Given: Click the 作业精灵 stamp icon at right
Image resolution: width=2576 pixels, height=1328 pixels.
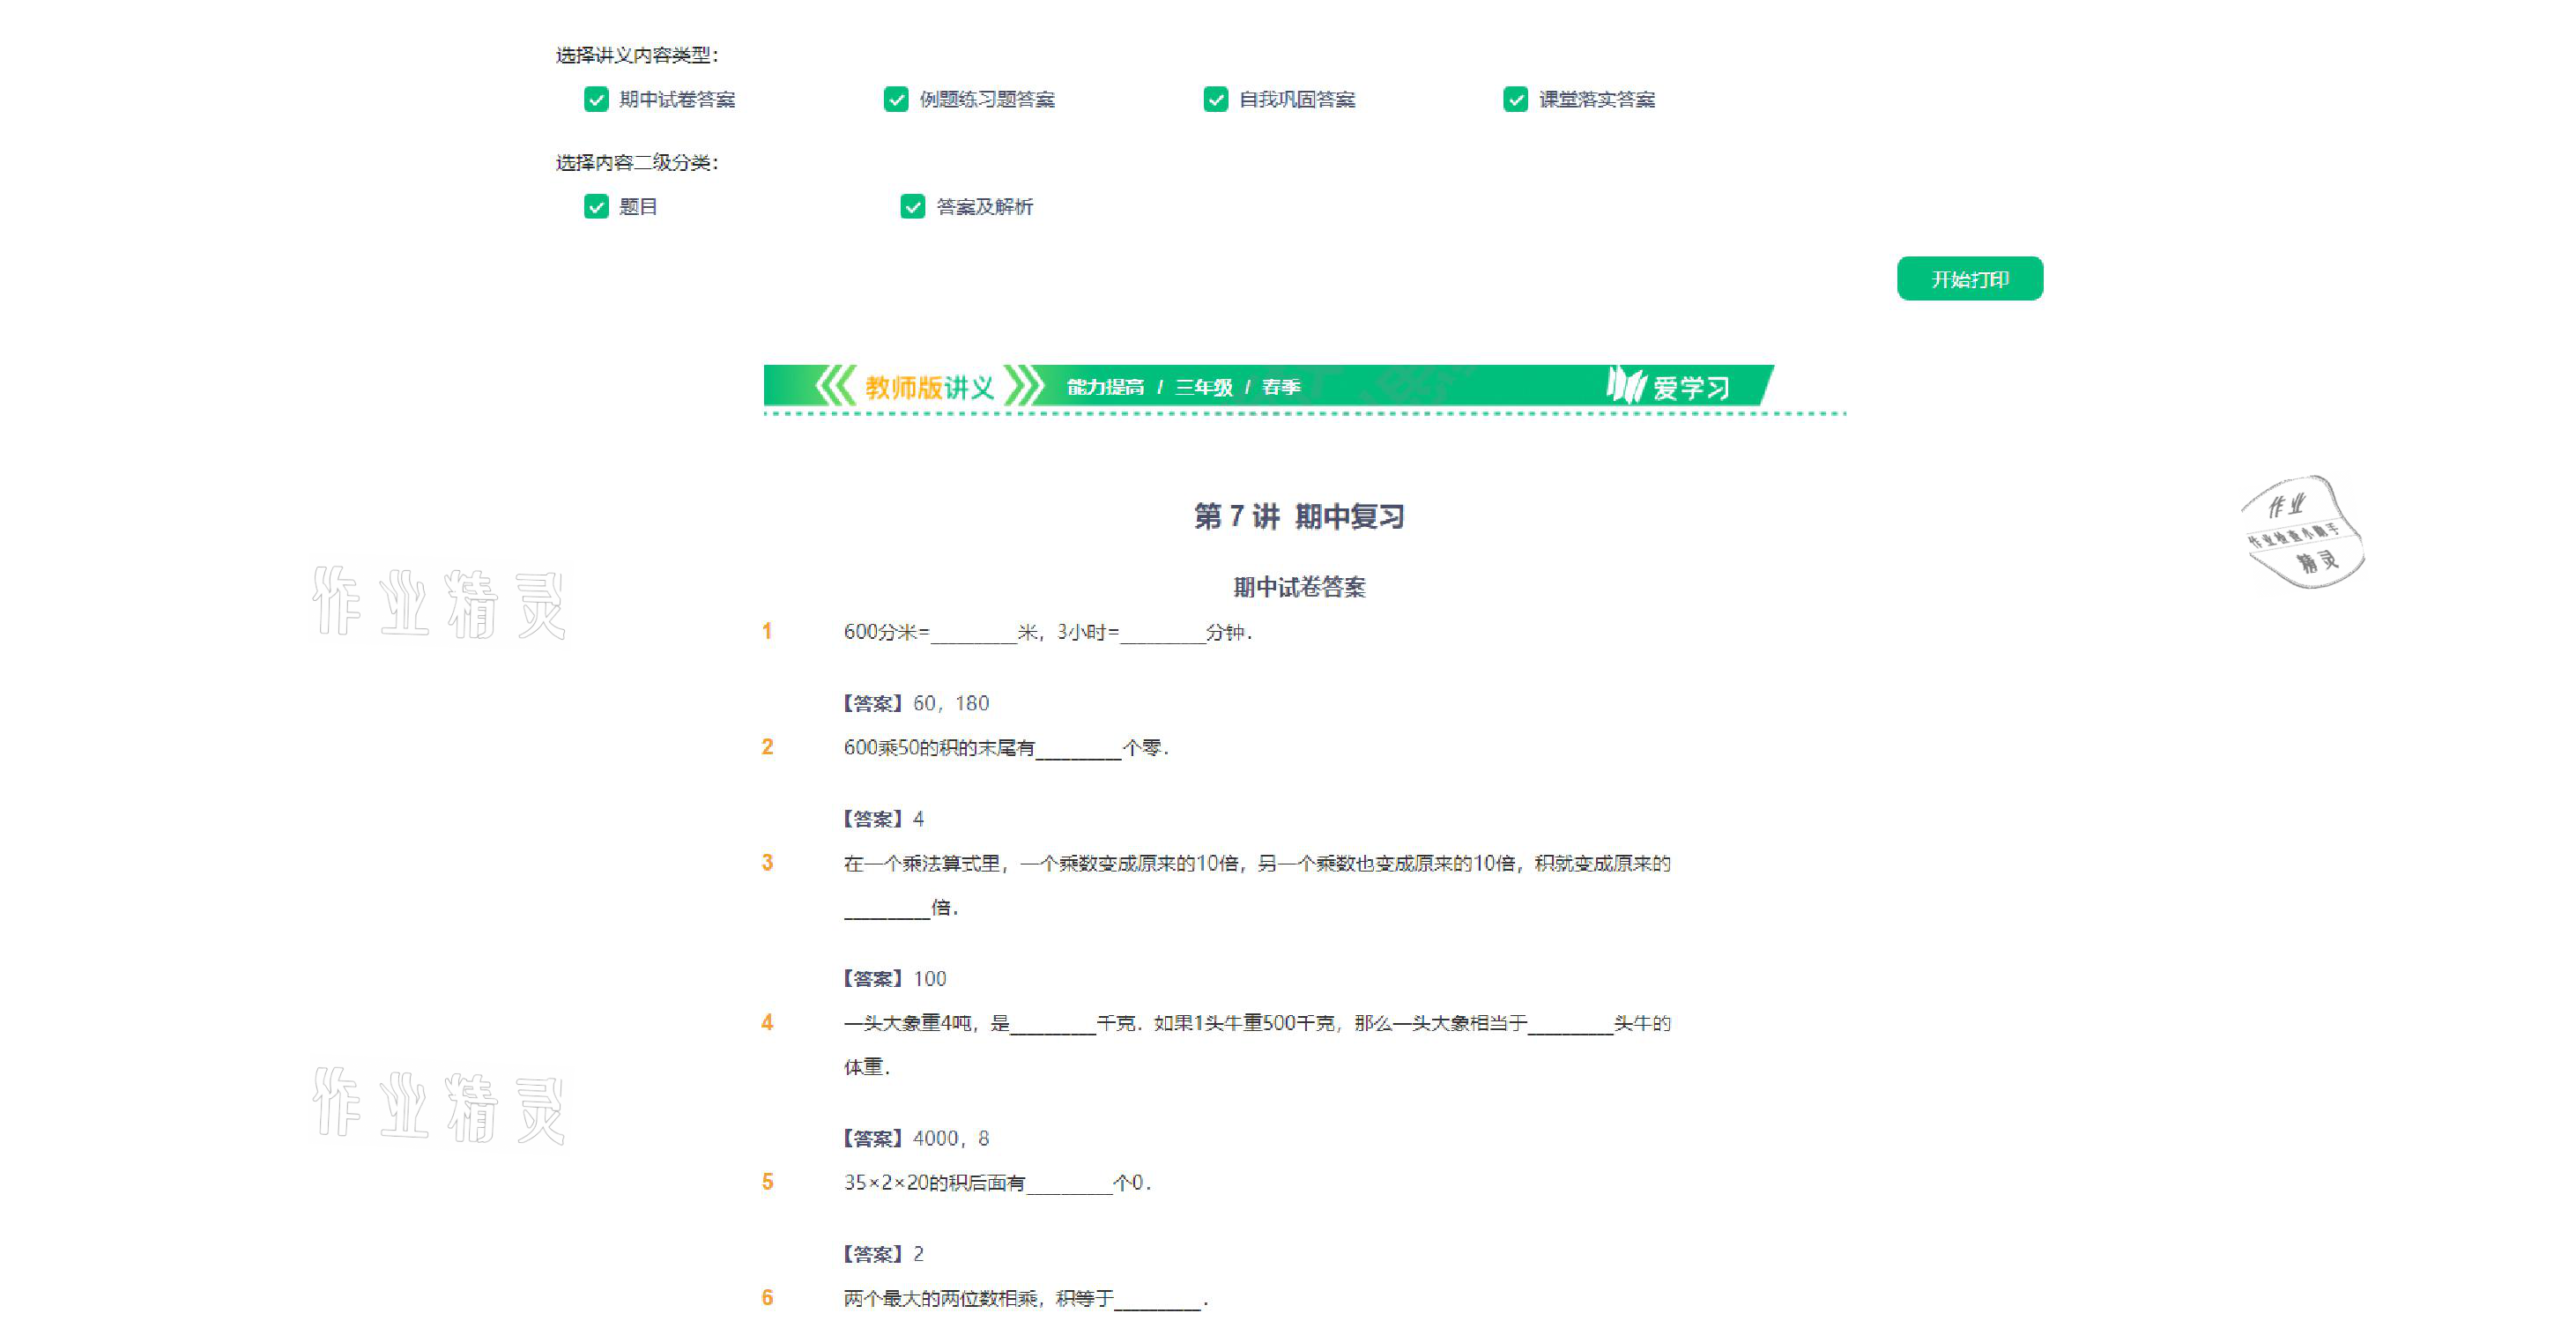Looking at the screenshot, I should 2301,532.
